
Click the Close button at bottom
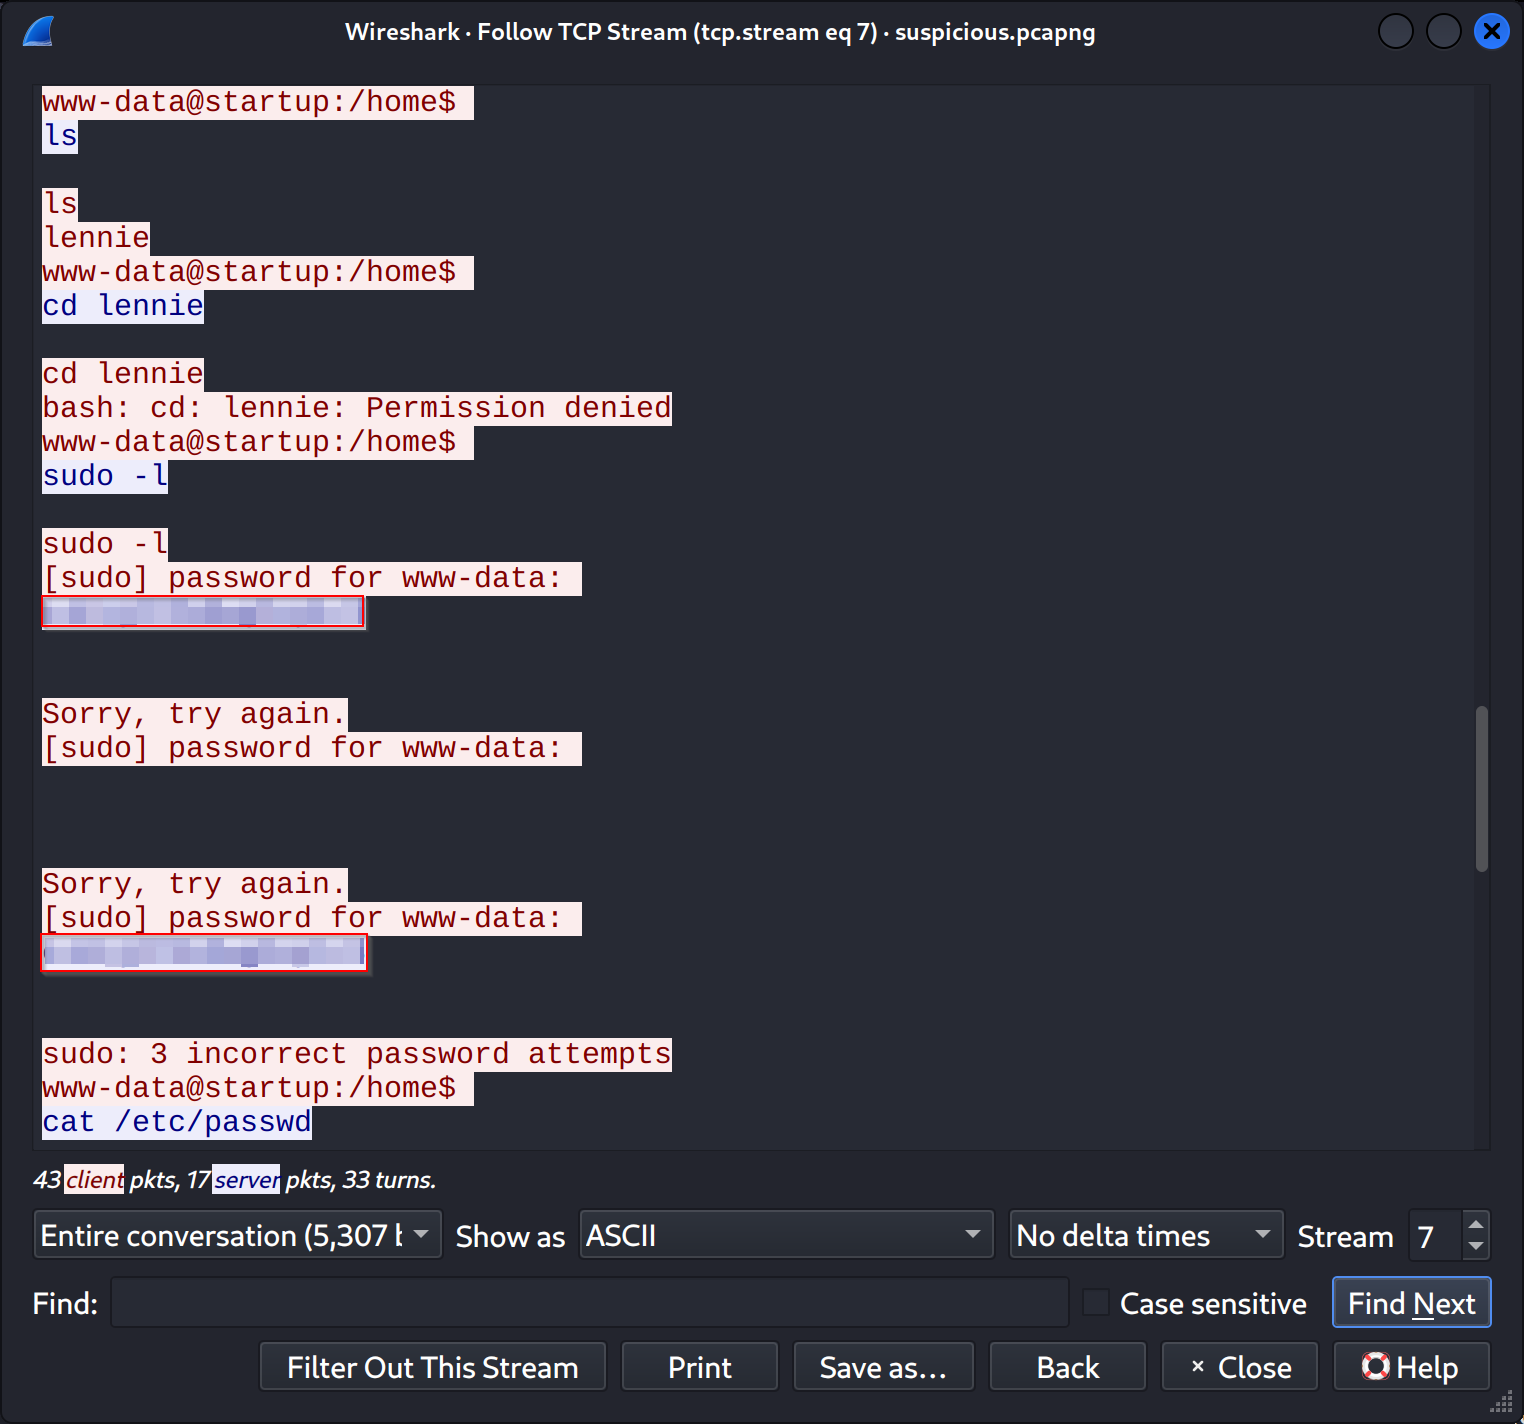pos(1239,1367)
